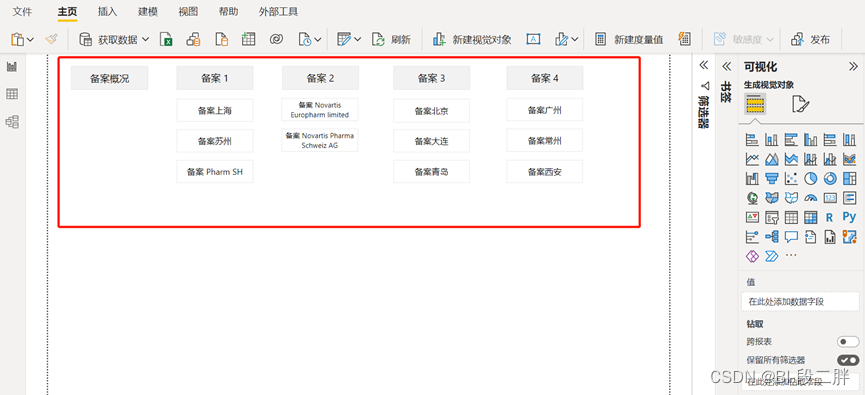Open the 主页 ribbon tab
The height and width of the screenshot is (395, 865).
click(x=67, y=11)
